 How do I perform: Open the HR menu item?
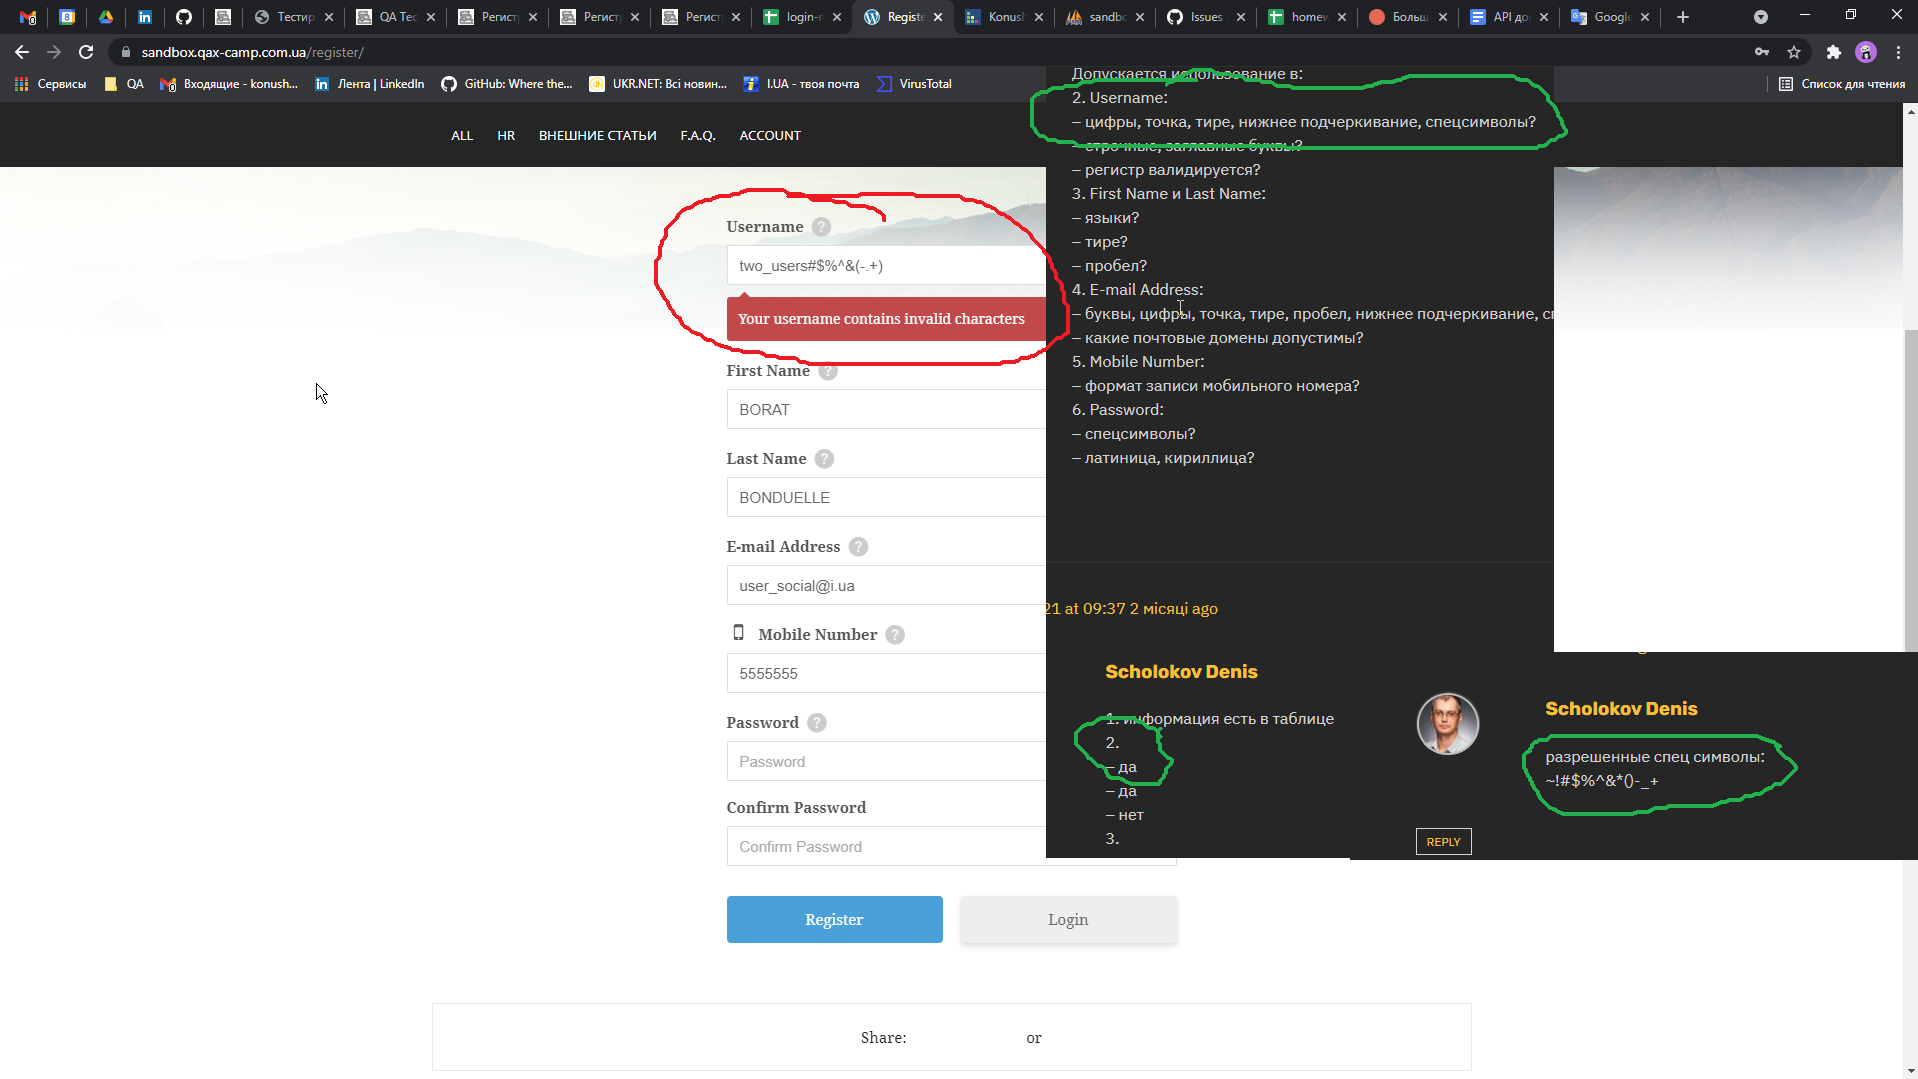click(x=506, y=136)
